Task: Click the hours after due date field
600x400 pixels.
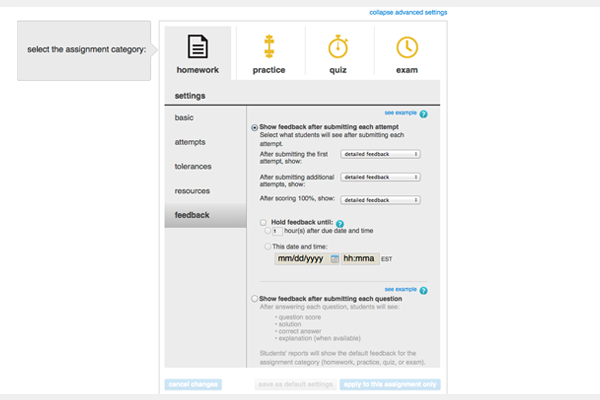Action: [277, 231]
